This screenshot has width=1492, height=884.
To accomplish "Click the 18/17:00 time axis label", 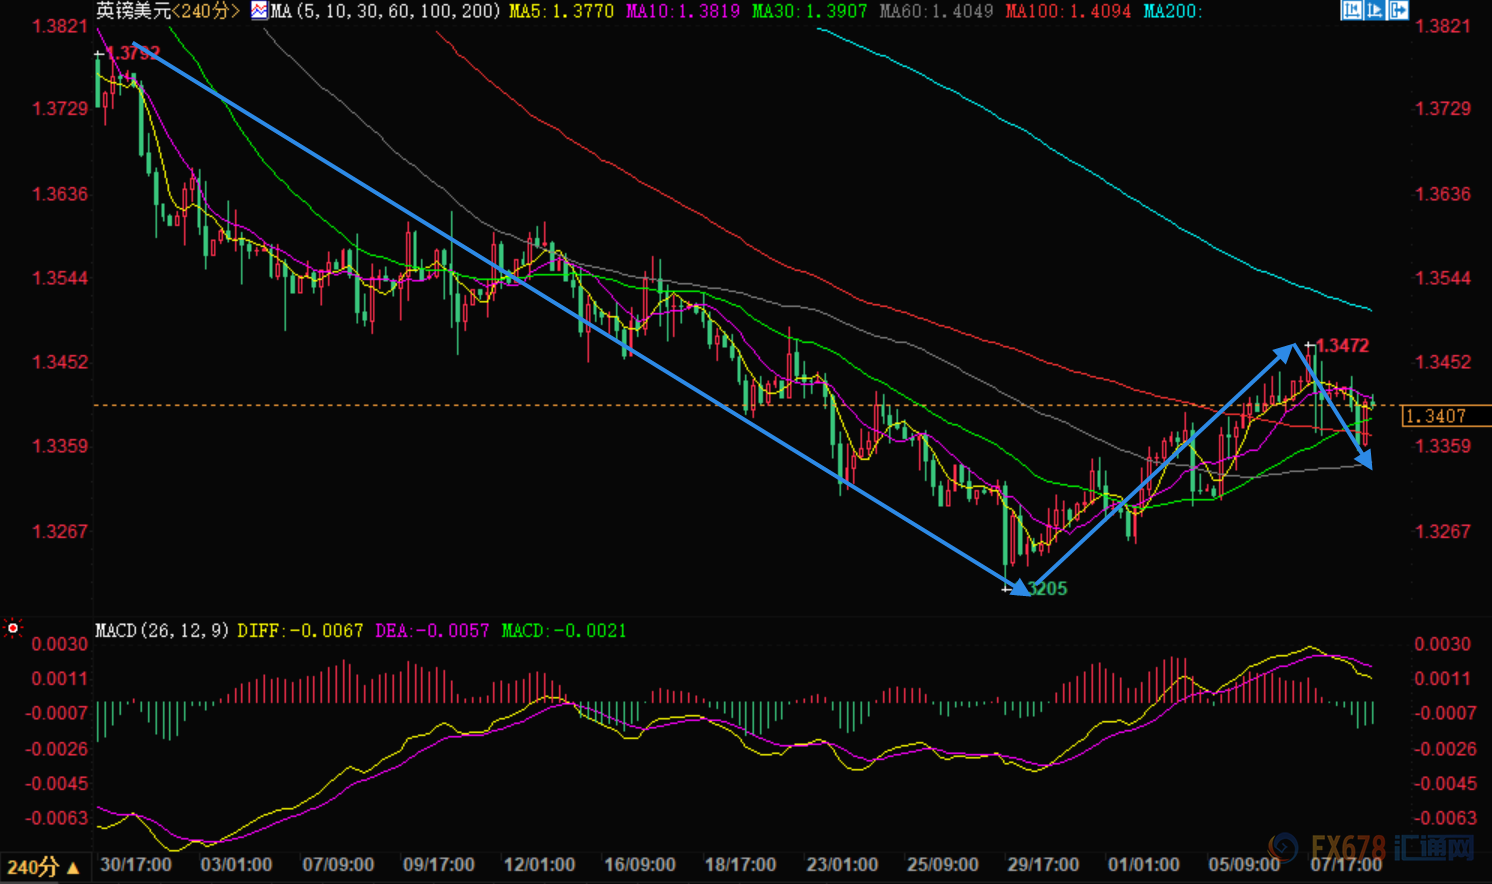I will pos(740,864).
